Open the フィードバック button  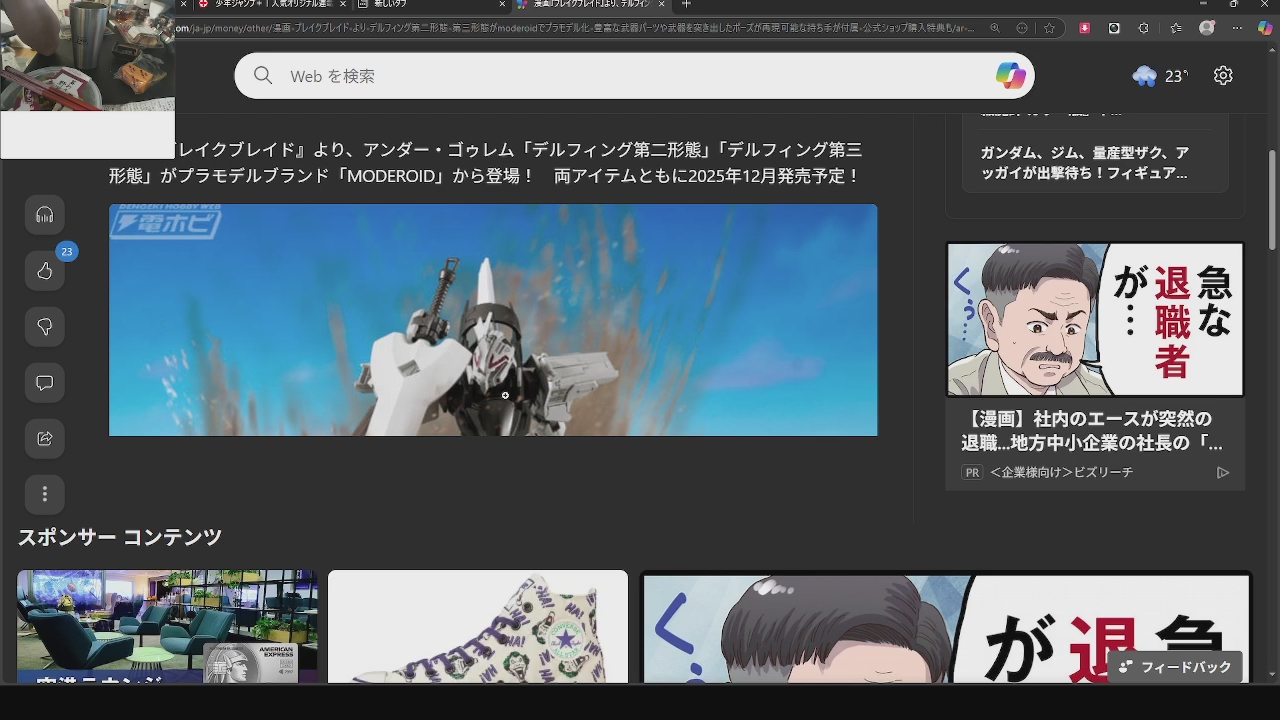(x=1175, y=667)
